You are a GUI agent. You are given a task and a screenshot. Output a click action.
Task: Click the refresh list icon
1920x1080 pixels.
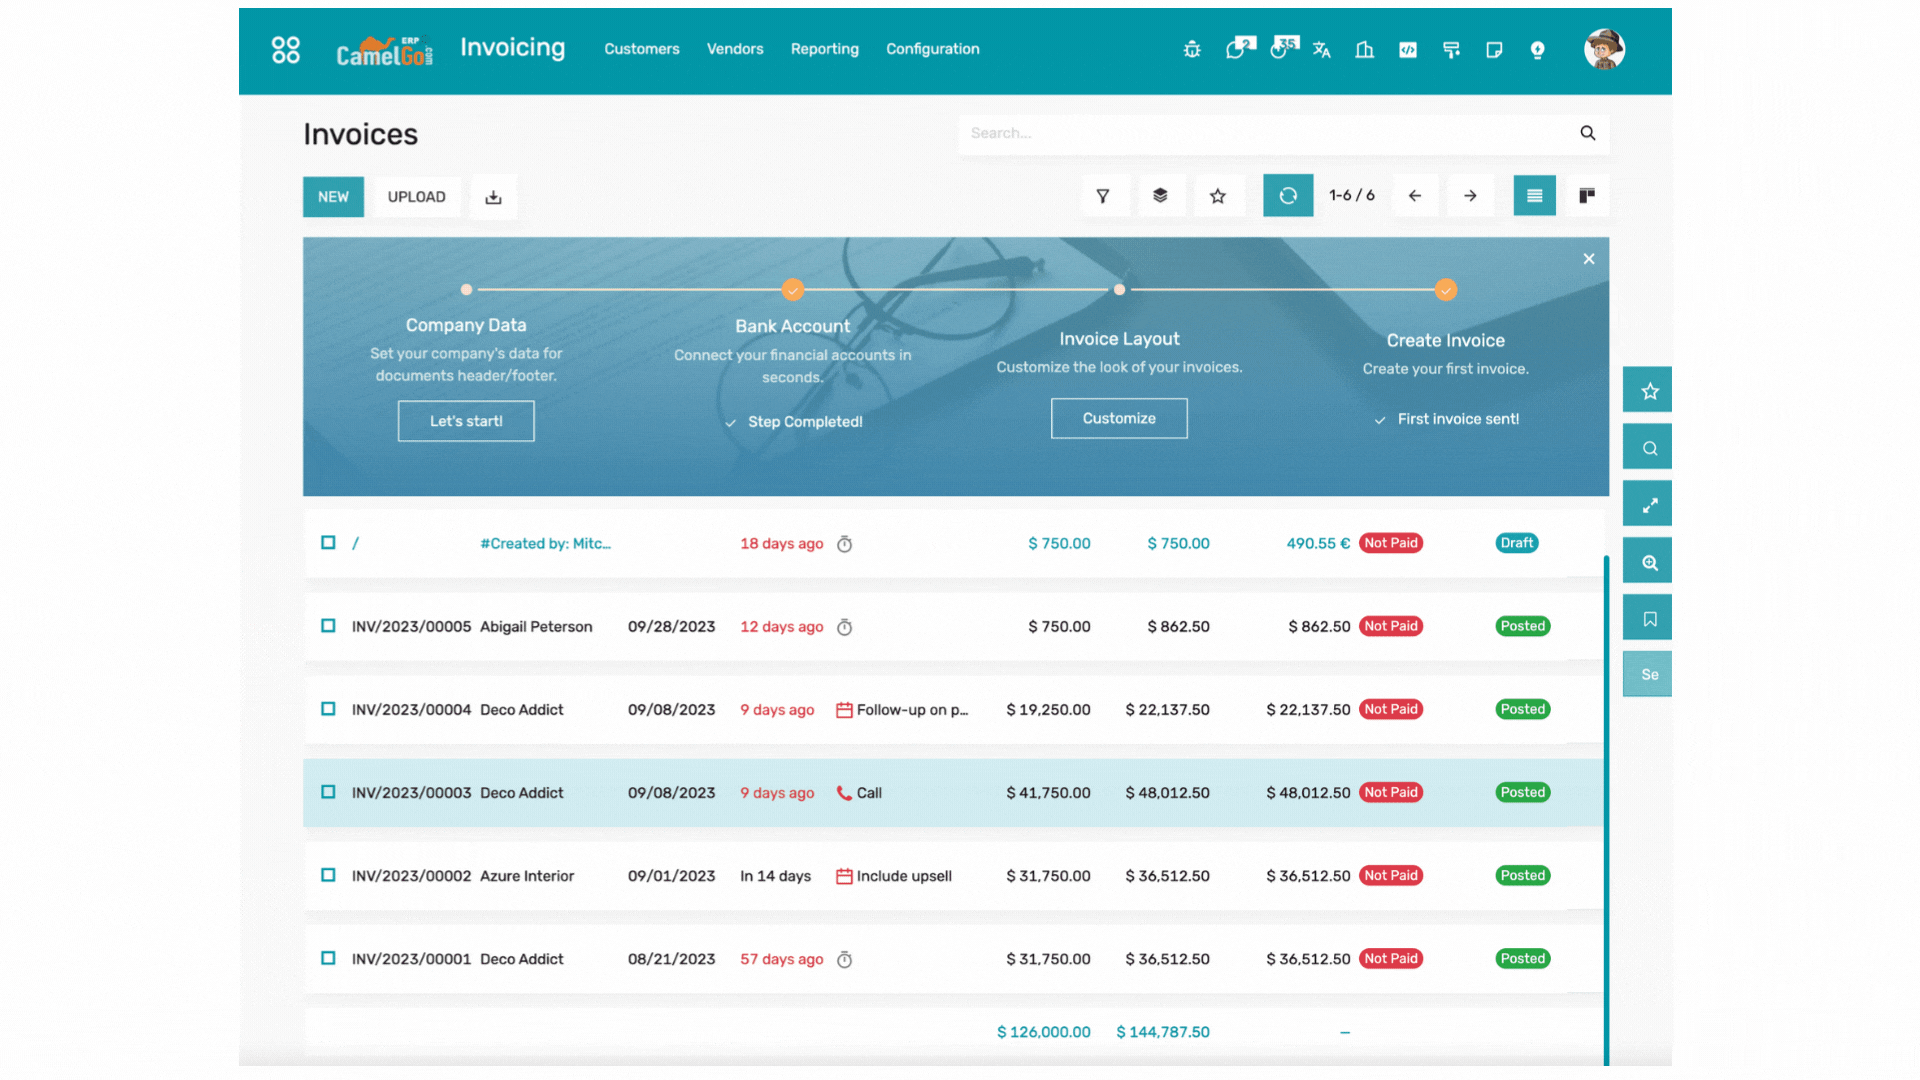[1288, 196]
